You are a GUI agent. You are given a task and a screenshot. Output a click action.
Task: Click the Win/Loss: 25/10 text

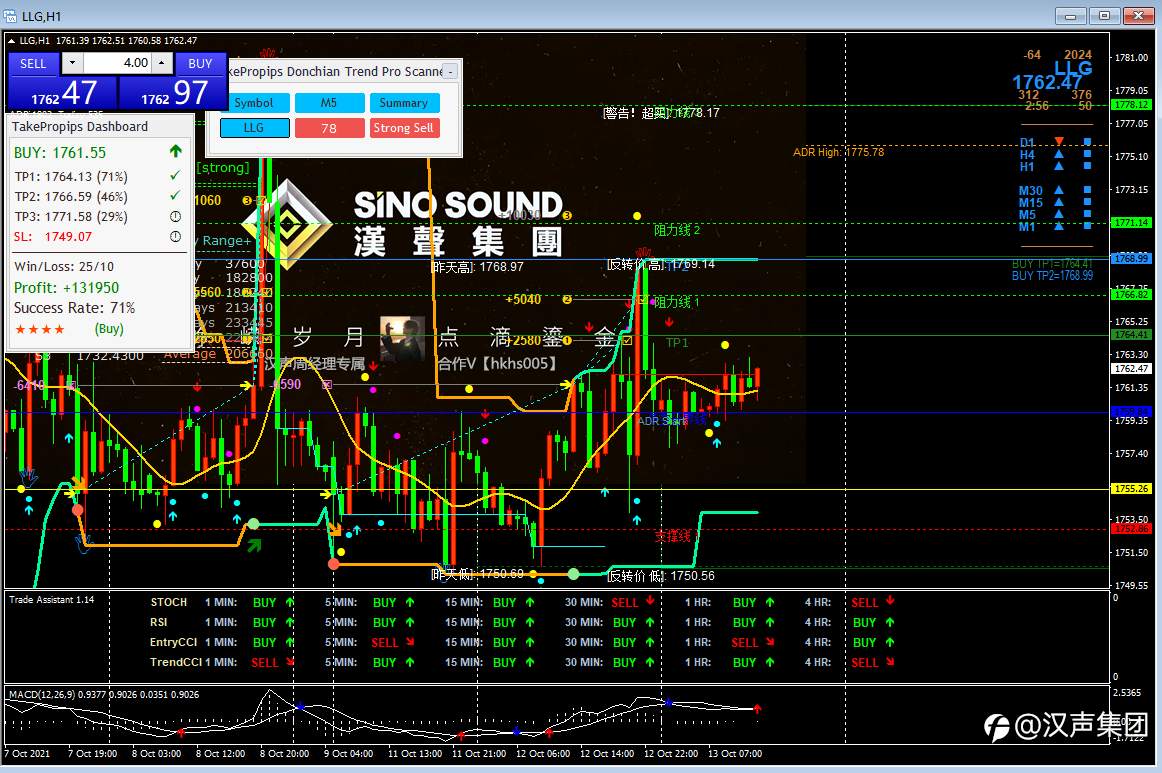coord(64,266)
